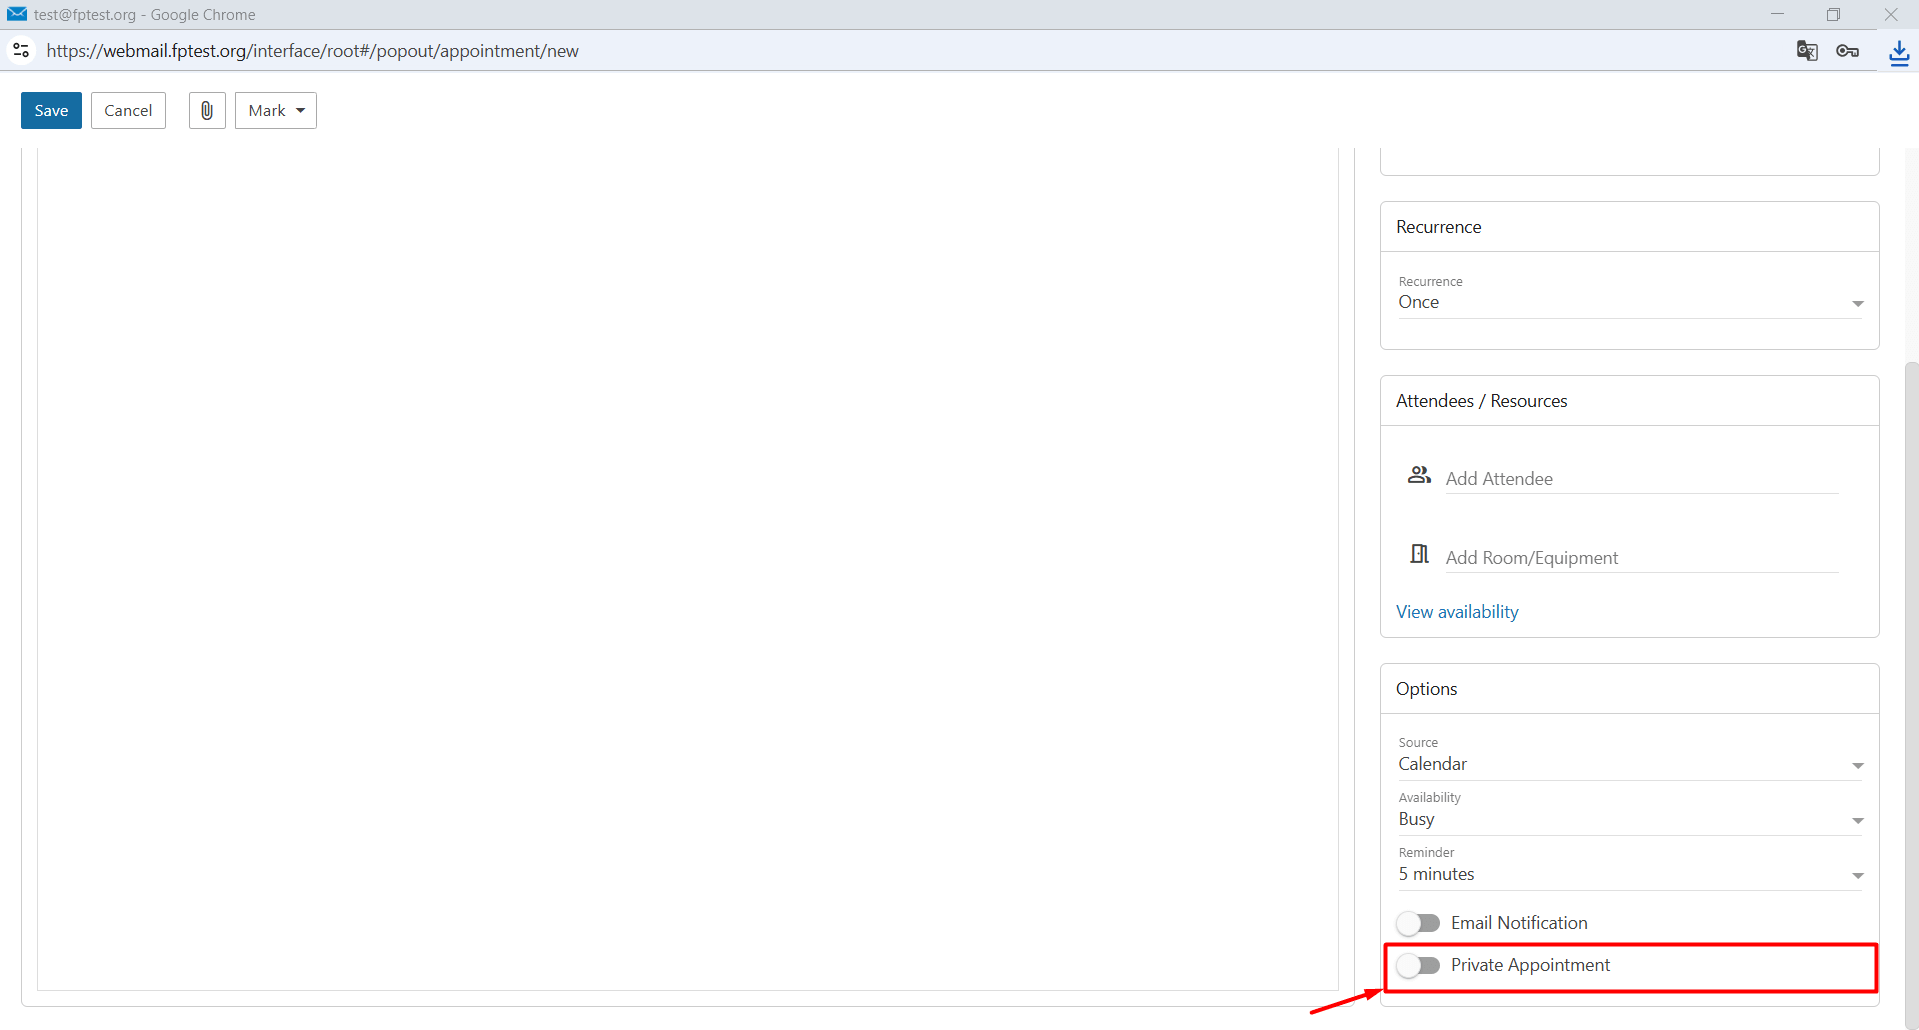Image resolution: width=1919 pixels, height=1030 pixels.
Task: Expand the Recurrence Once dropdown
Action: pos(1630,303)
